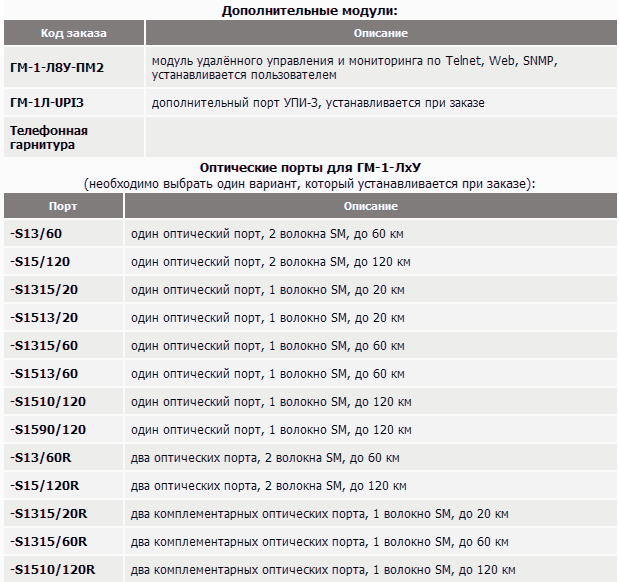Click the -S1513/60 port cell
Image resolution: width=619 pixels, height=582 pixels.
(x=43, y=374)
